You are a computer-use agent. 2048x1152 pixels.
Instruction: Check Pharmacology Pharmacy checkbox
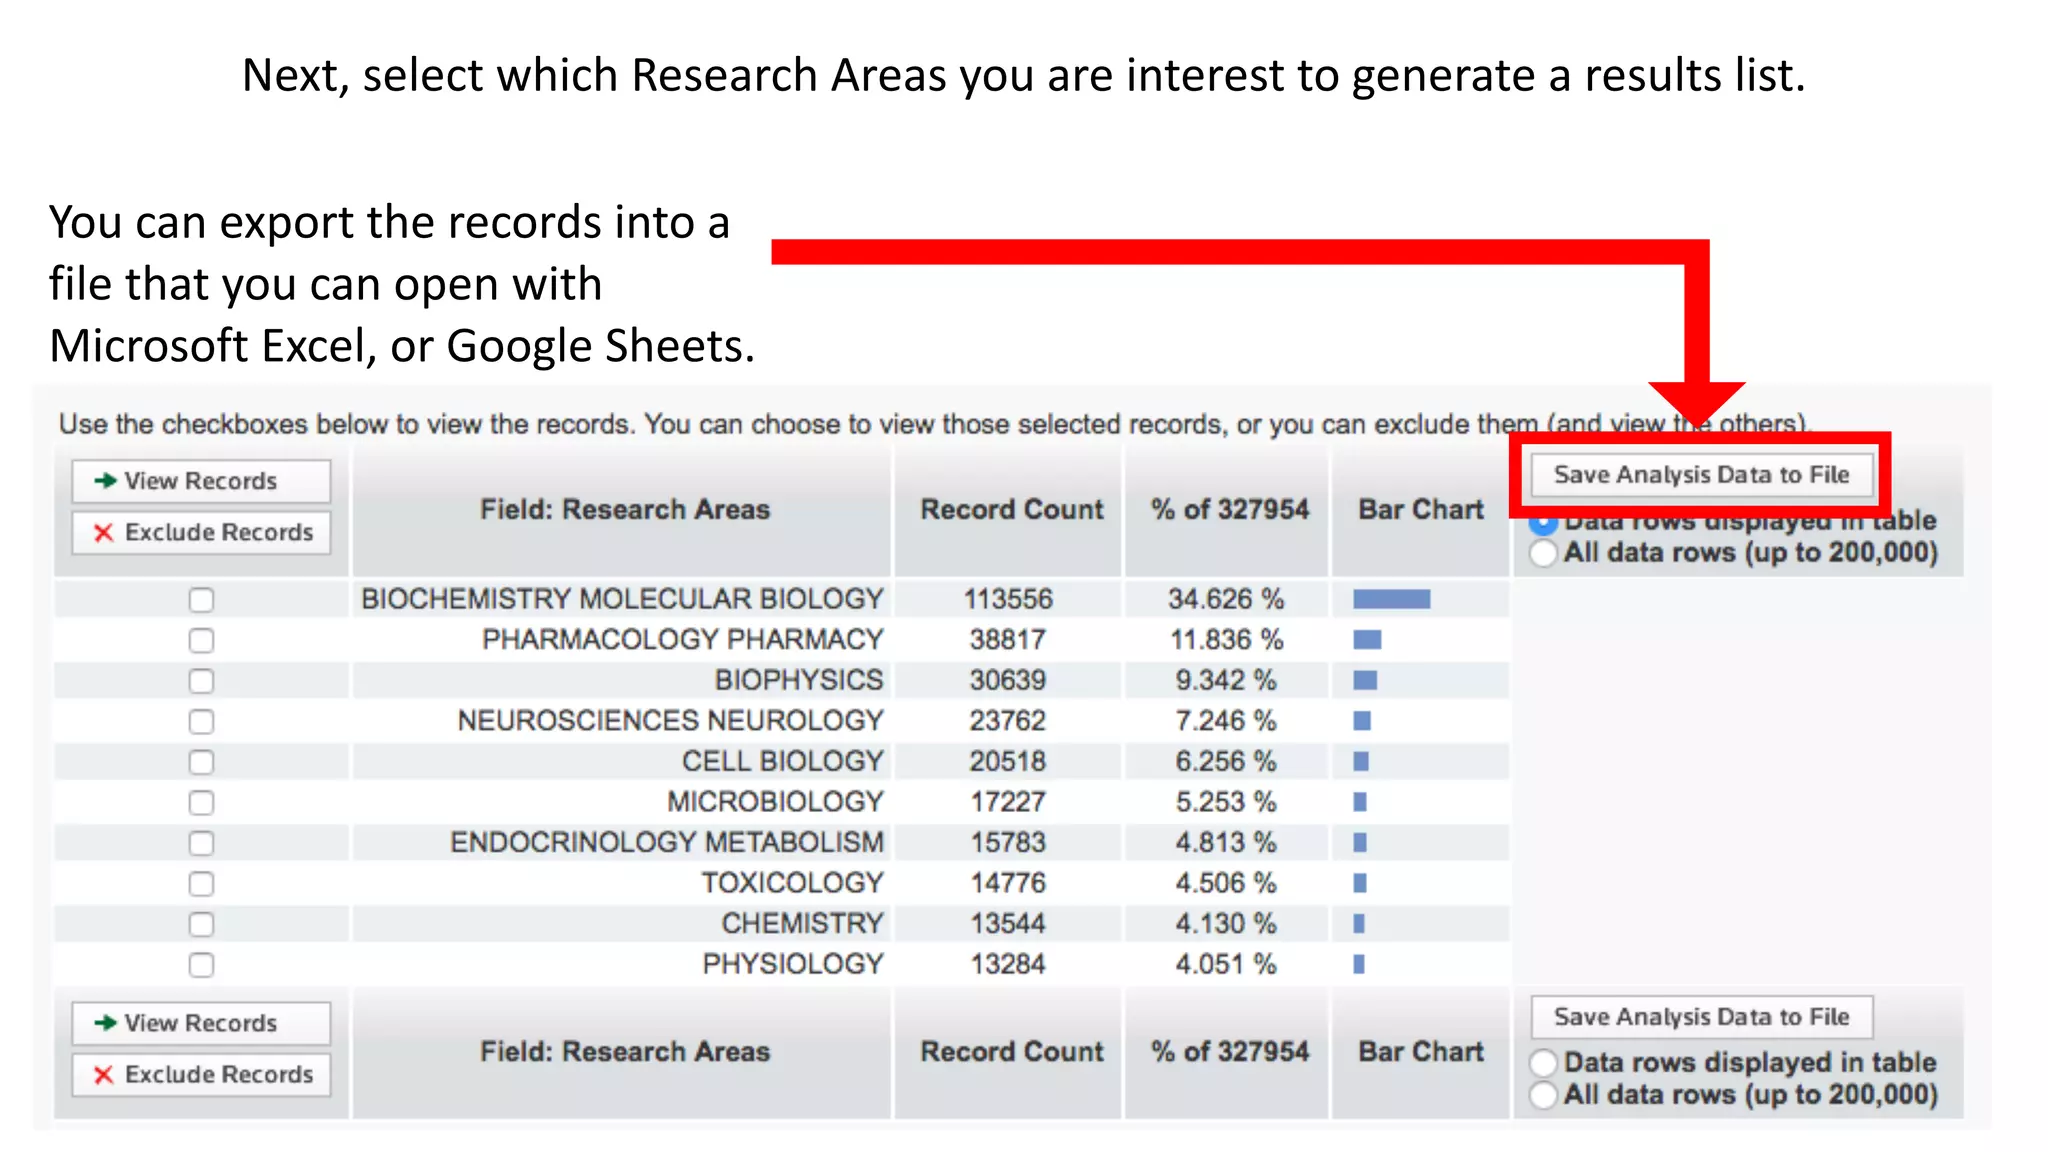pos(202,640)
